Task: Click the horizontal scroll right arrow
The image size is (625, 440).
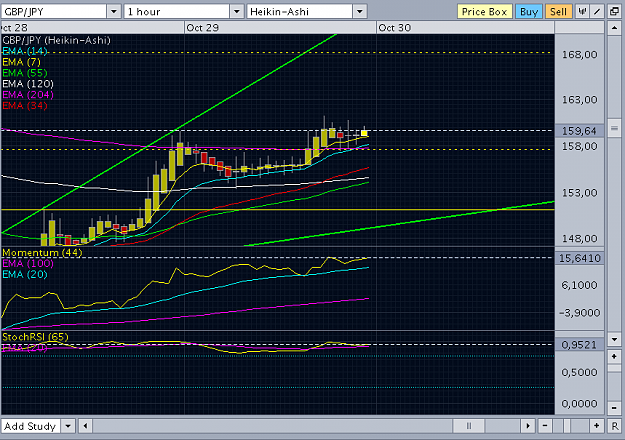Action: [528, 426]
